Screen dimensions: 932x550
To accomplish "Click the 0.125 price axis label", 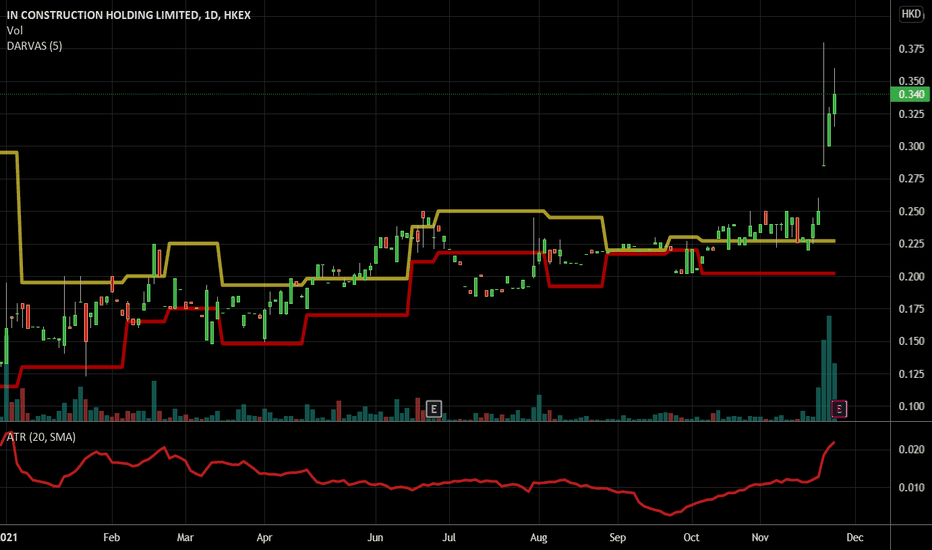I will pos(911,374).
